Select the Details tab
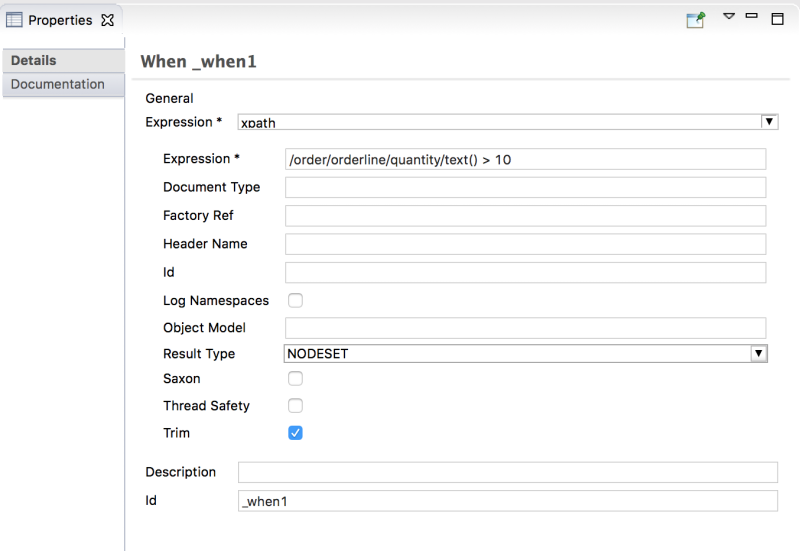Viewport: 800px width, 551px height. point(34,61)
